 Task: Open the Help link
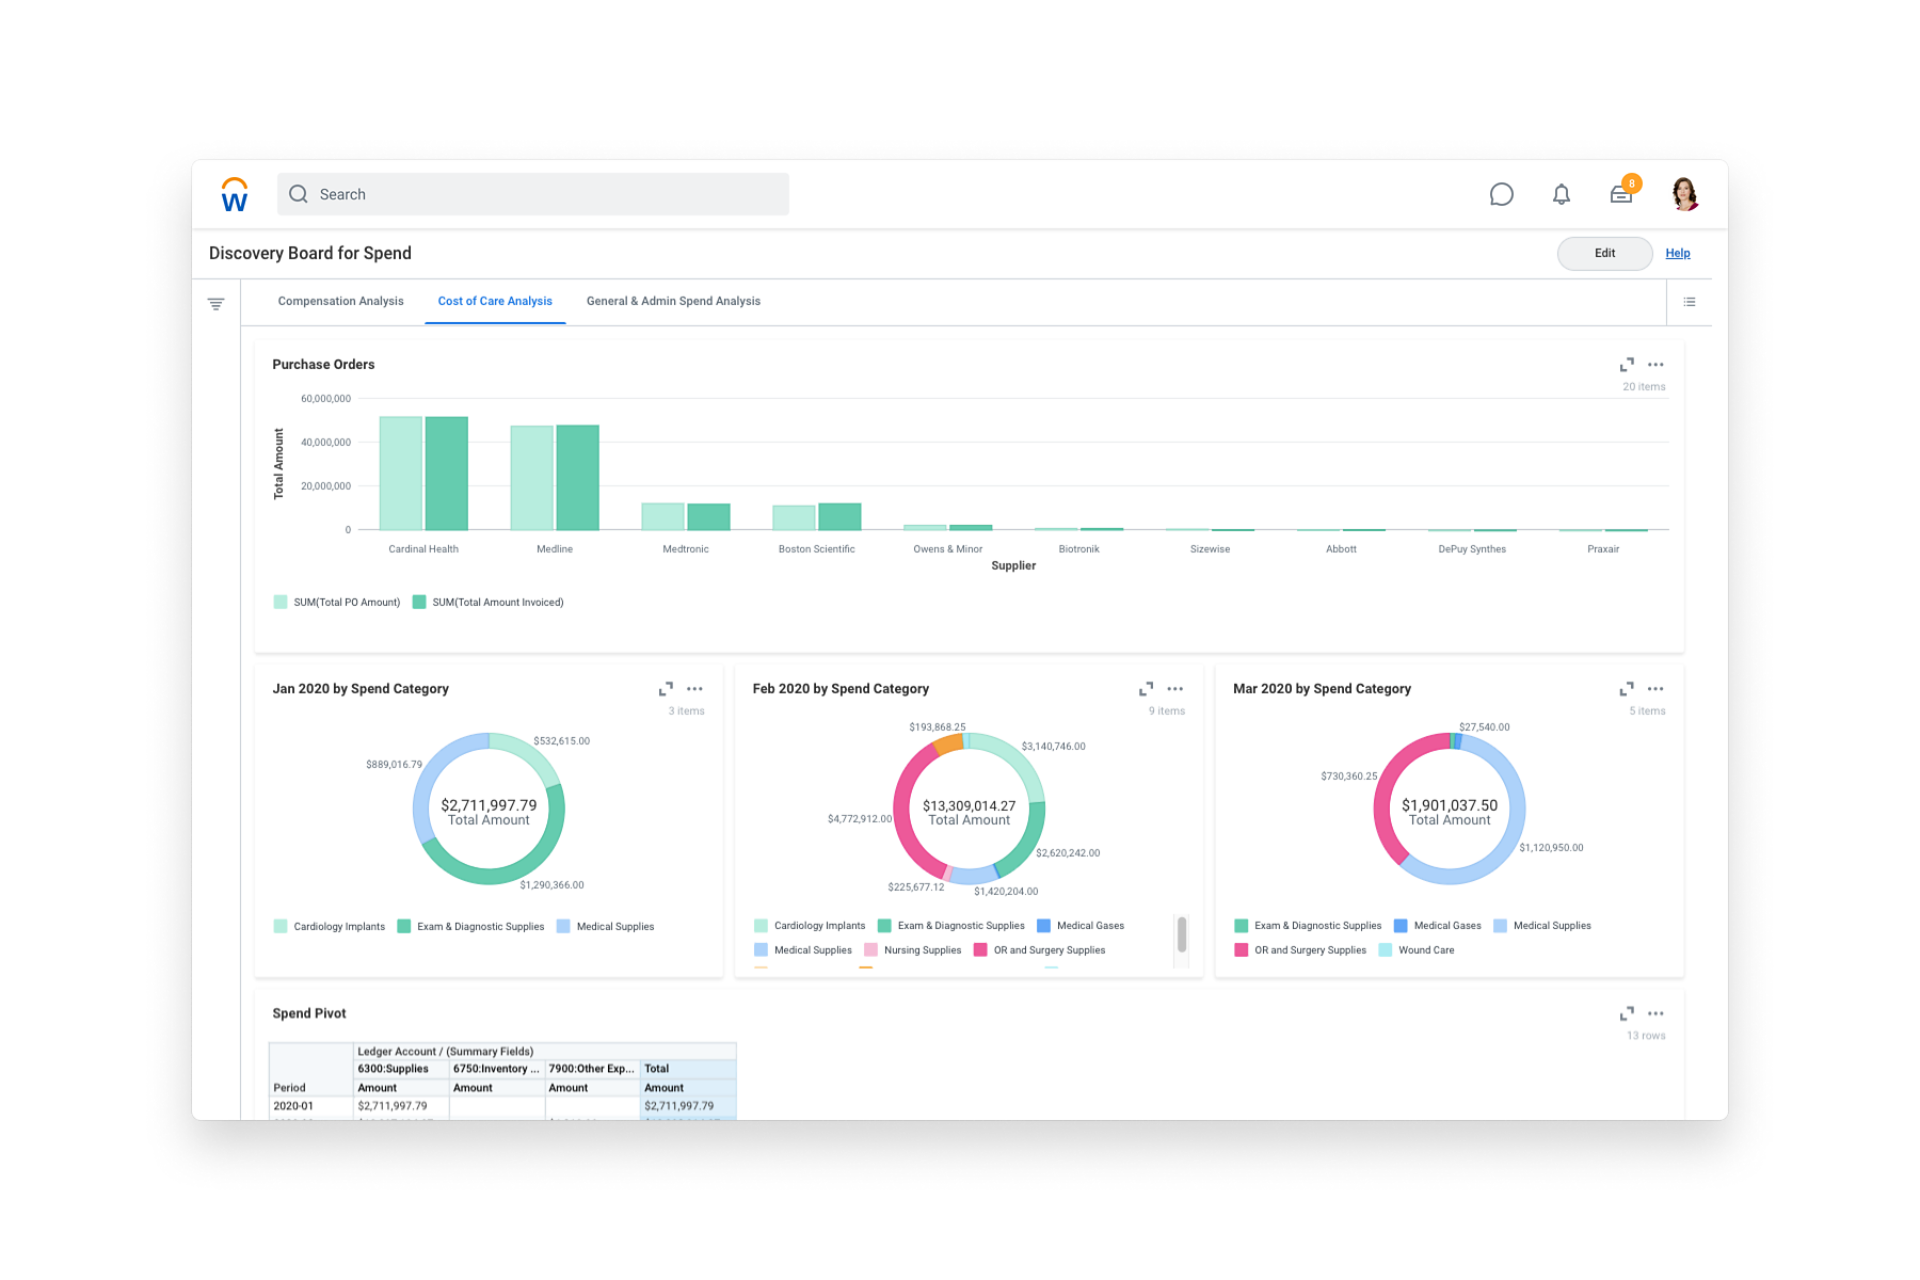(1678, 253)
